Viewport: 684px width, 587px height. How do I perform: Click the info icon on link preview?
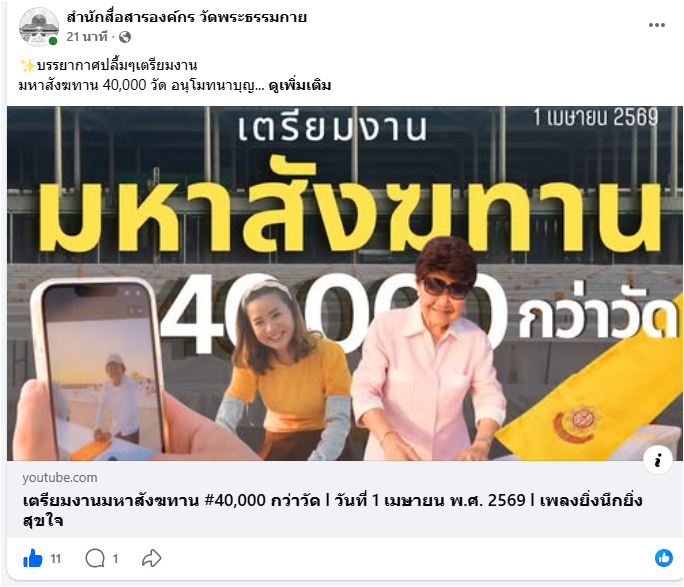(657, 460)
